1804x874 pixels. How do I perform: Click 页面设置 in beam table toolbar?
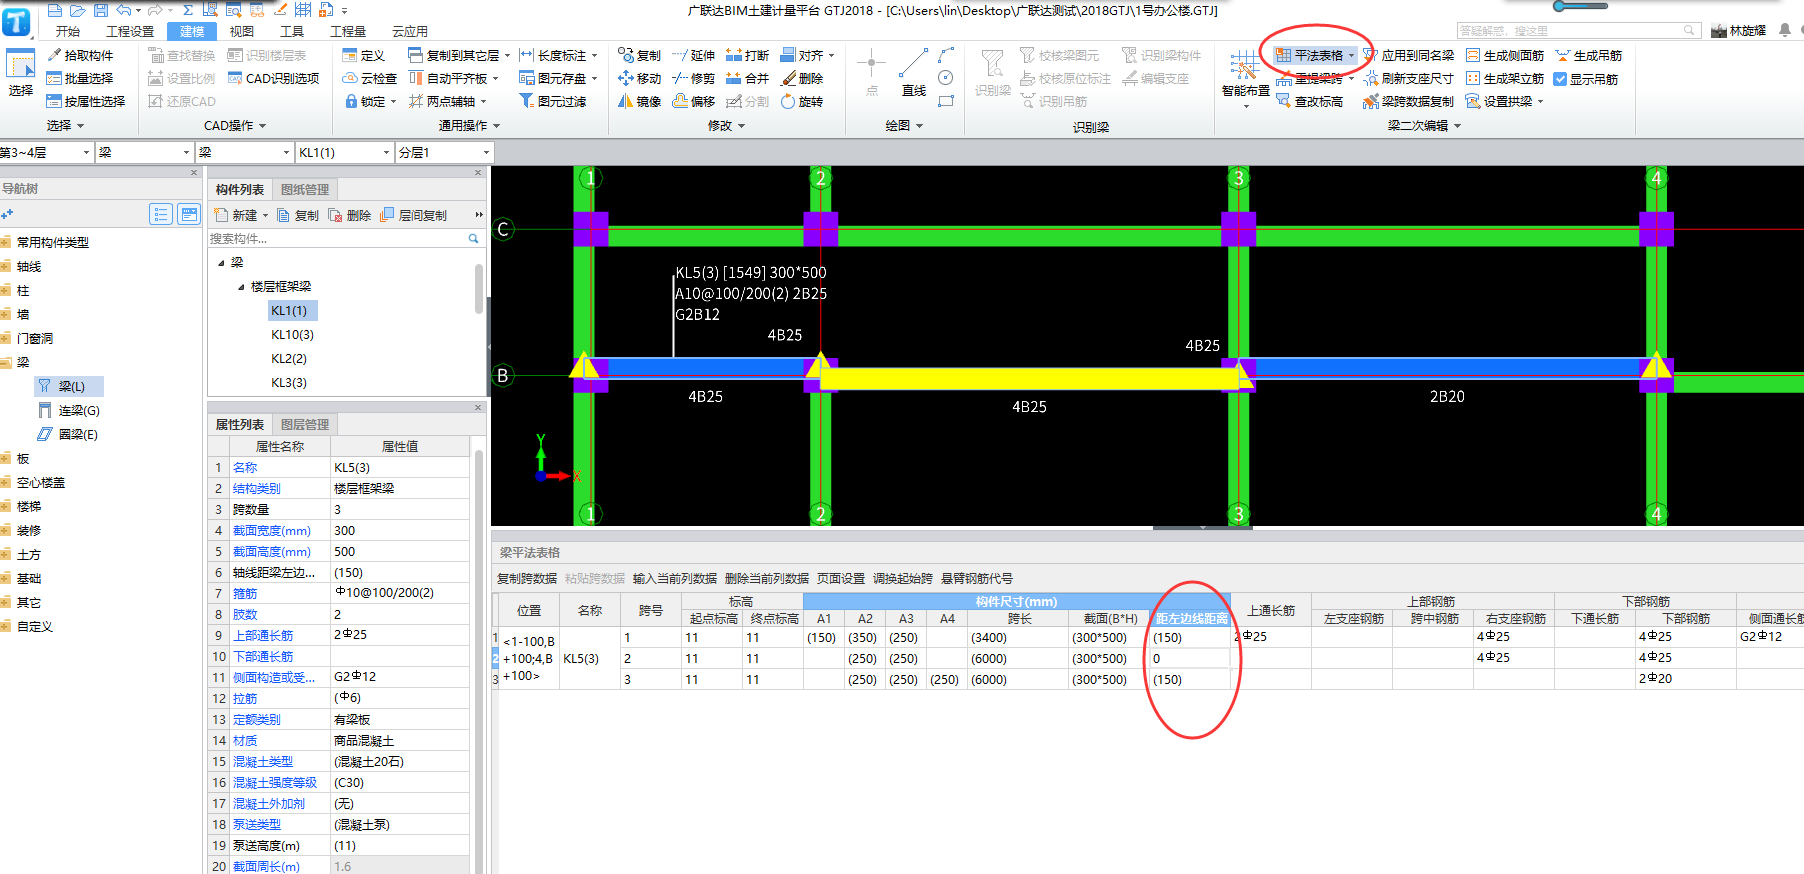tap(841, 578)
